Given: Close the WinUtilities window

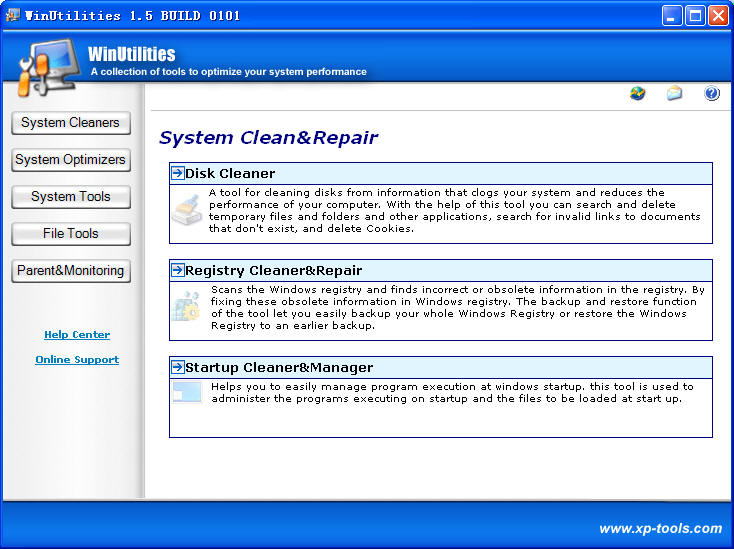Looking at the screenshot, I should [718, 15].
